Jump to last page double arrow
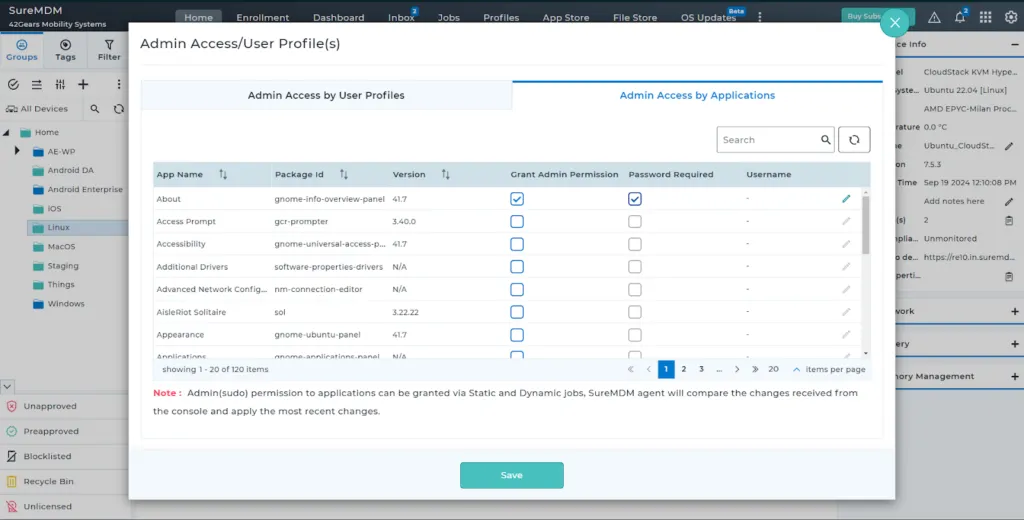 755,369
